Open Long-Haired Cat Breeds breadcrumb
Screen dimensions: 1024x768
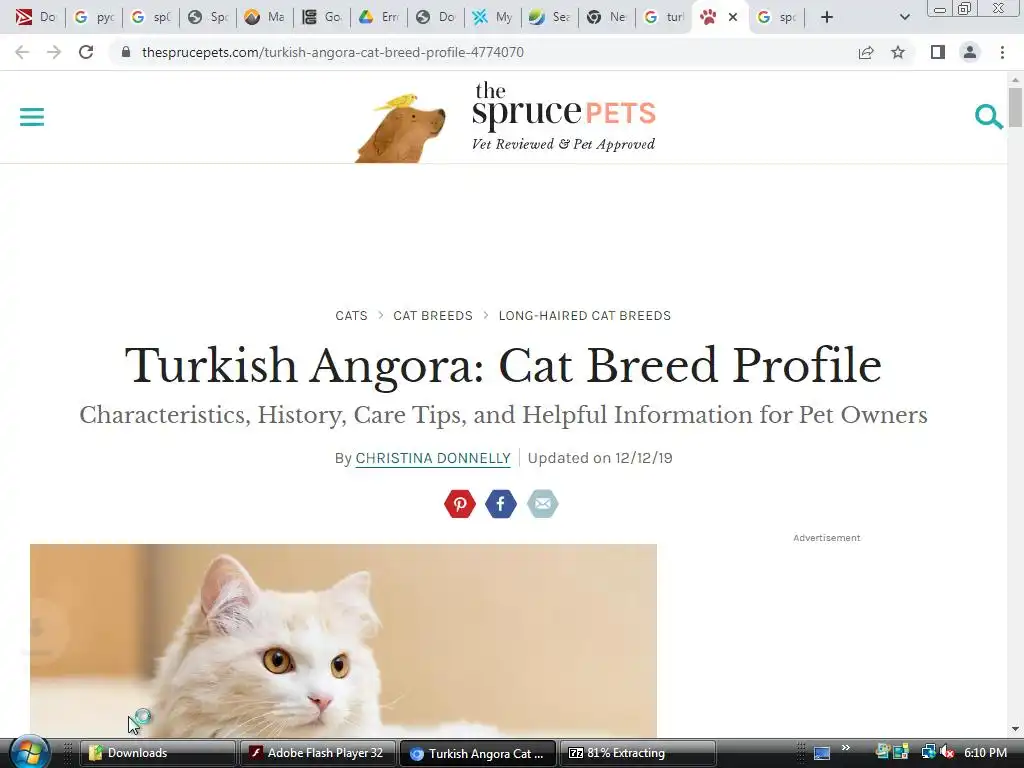tap(584, 315)
